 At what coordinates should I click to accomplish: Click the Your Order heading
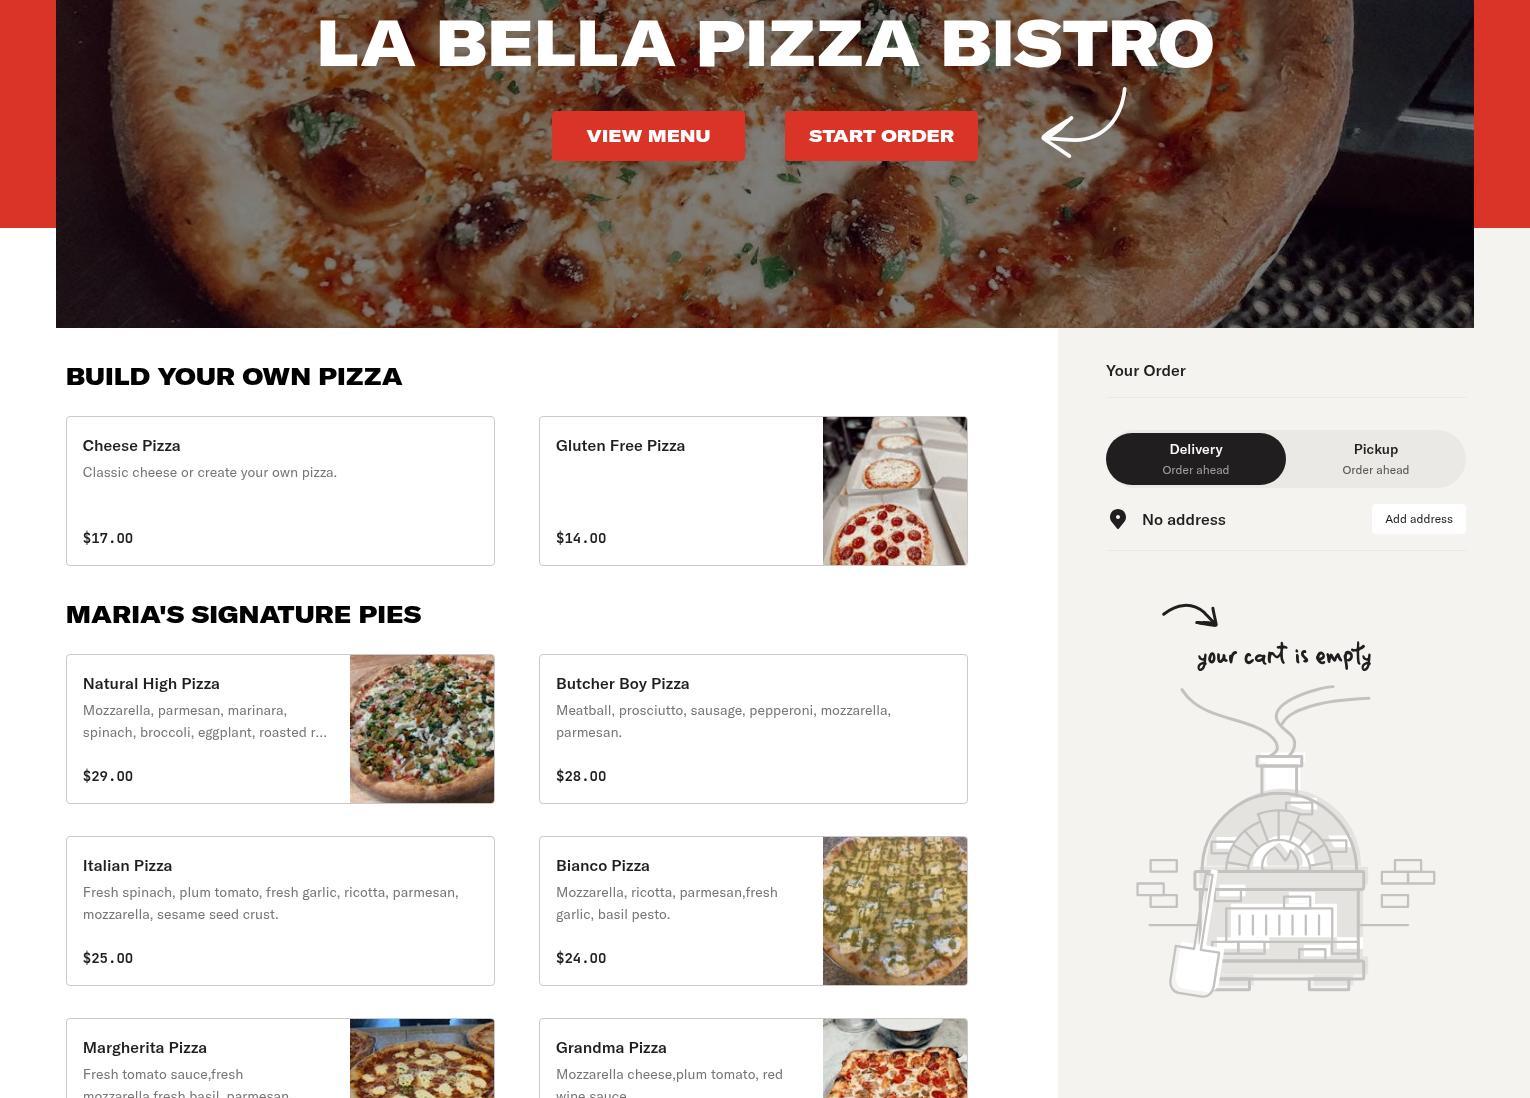coord(1146,371)
